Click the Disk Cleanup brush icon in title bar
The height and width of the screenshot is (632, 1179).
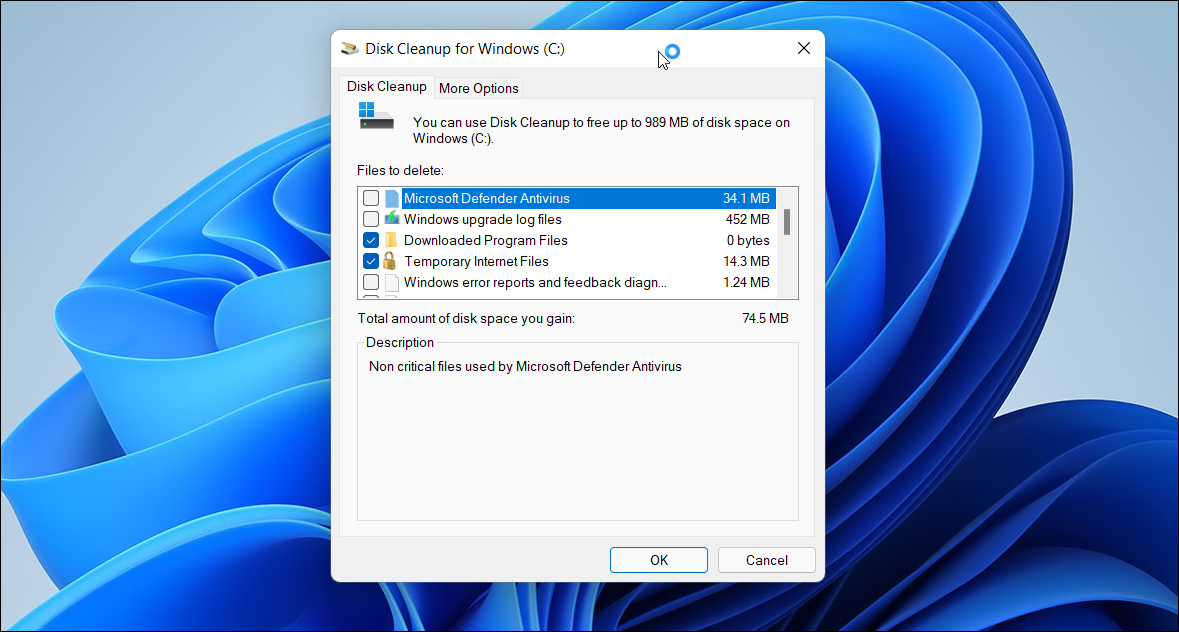coord(349,48)
